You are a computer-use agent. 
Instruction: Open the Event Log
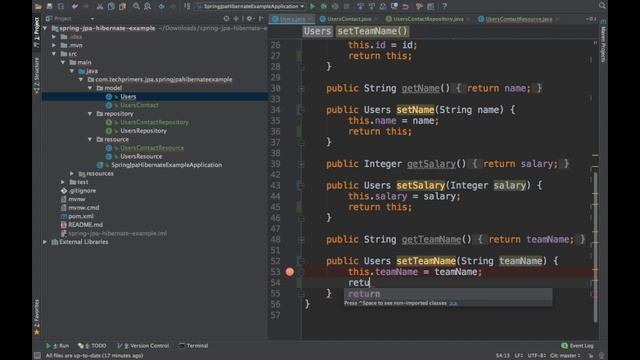(578, 346)
